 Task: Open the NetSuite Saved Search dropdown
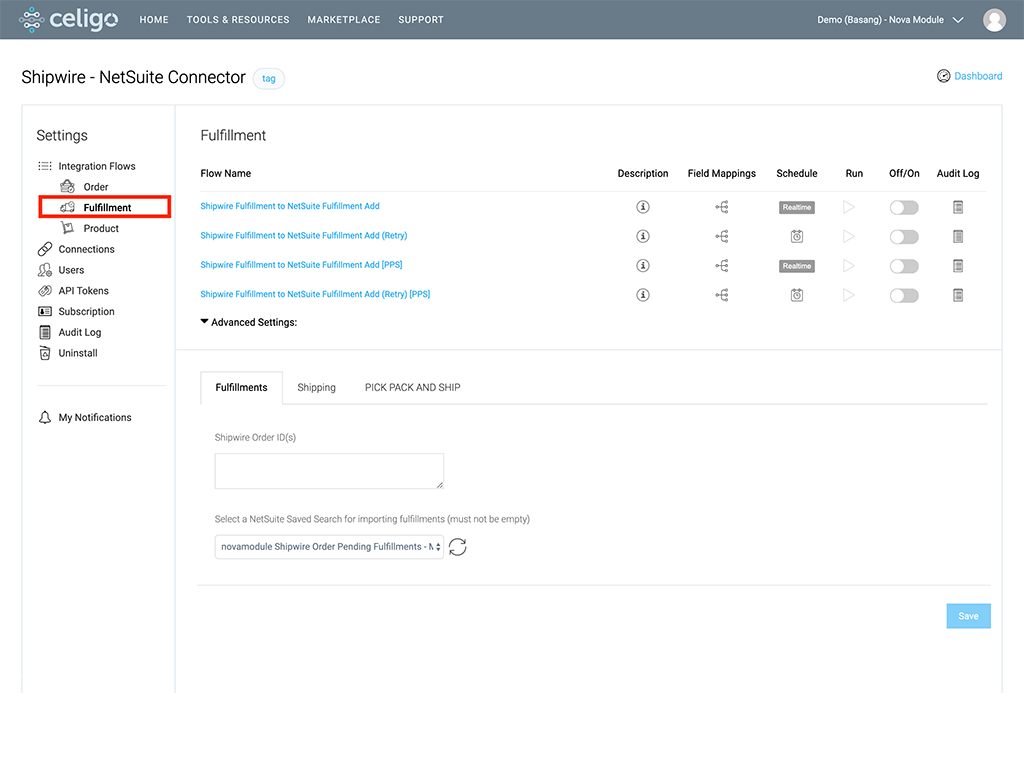pyautogui.click(x=329, y=547)
